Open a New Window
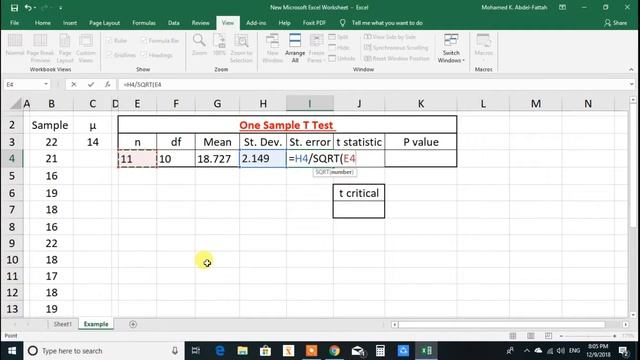 coord(272,48)
